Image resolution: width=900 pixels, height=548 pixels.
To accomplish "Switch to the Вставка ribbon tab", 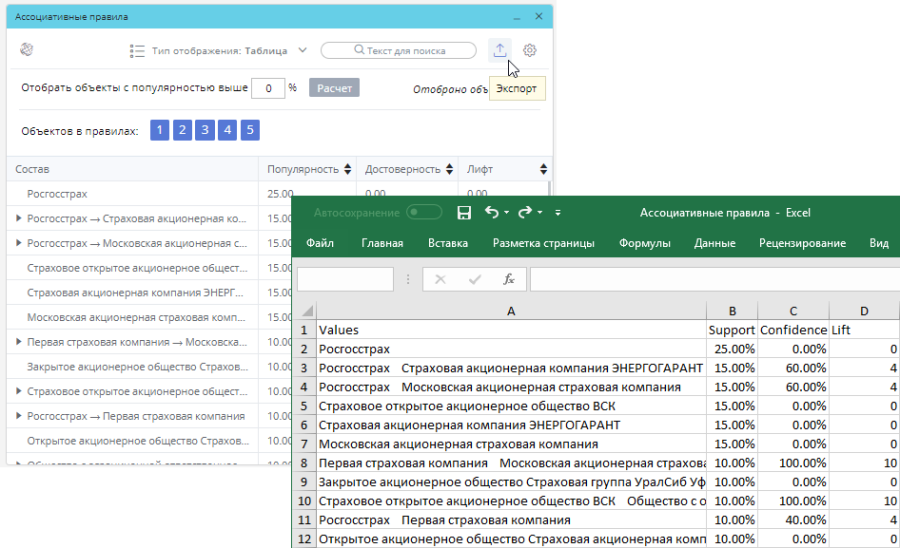I will click(447, 243).
